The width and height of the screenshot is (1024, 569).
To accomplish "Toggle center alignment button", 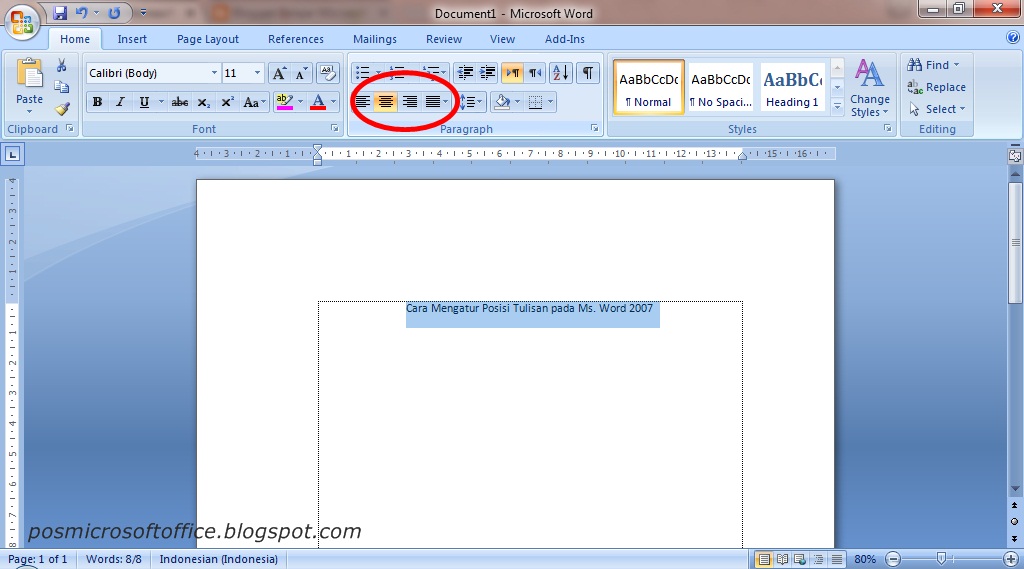I will pyautogui.click(x=386, y=102).
